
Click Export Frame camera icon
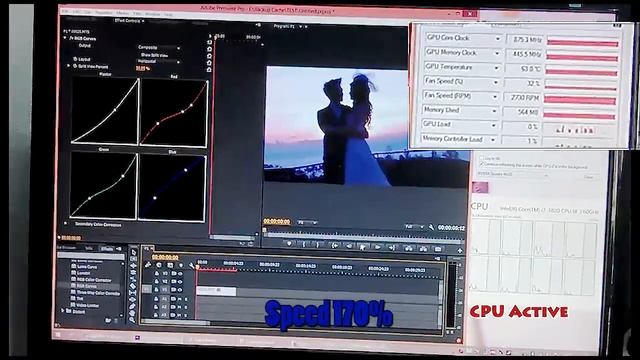pyautogui.click(x=438, y=249)
